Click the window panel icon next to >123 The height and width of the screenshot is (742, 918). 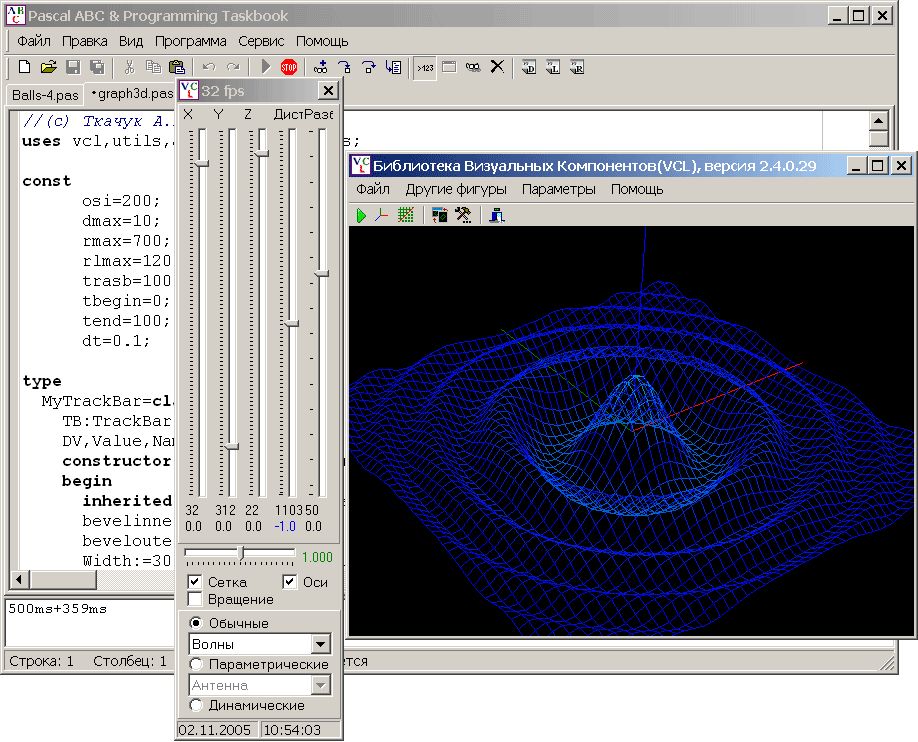click(x=449, y=67)
